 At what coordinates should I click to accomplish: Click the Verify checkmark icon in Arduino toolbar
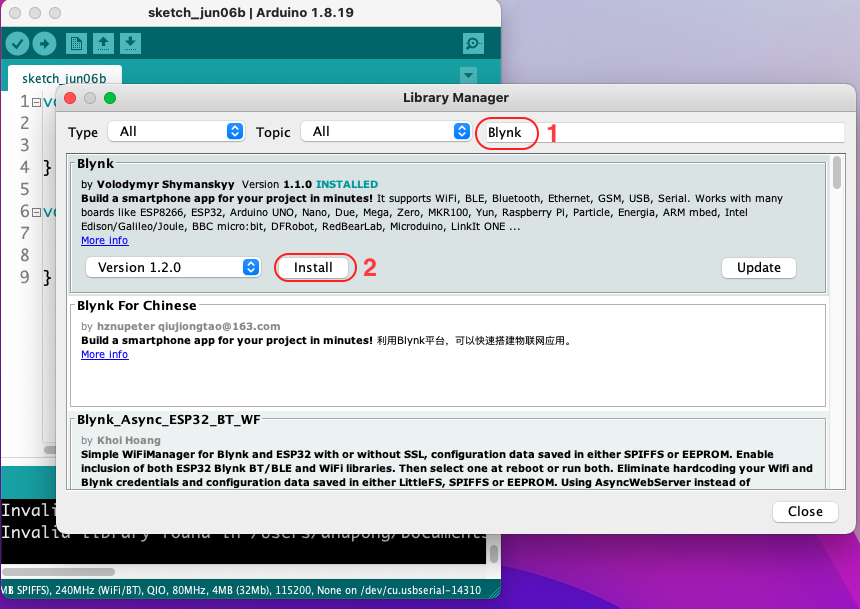[x=17, y=44]
